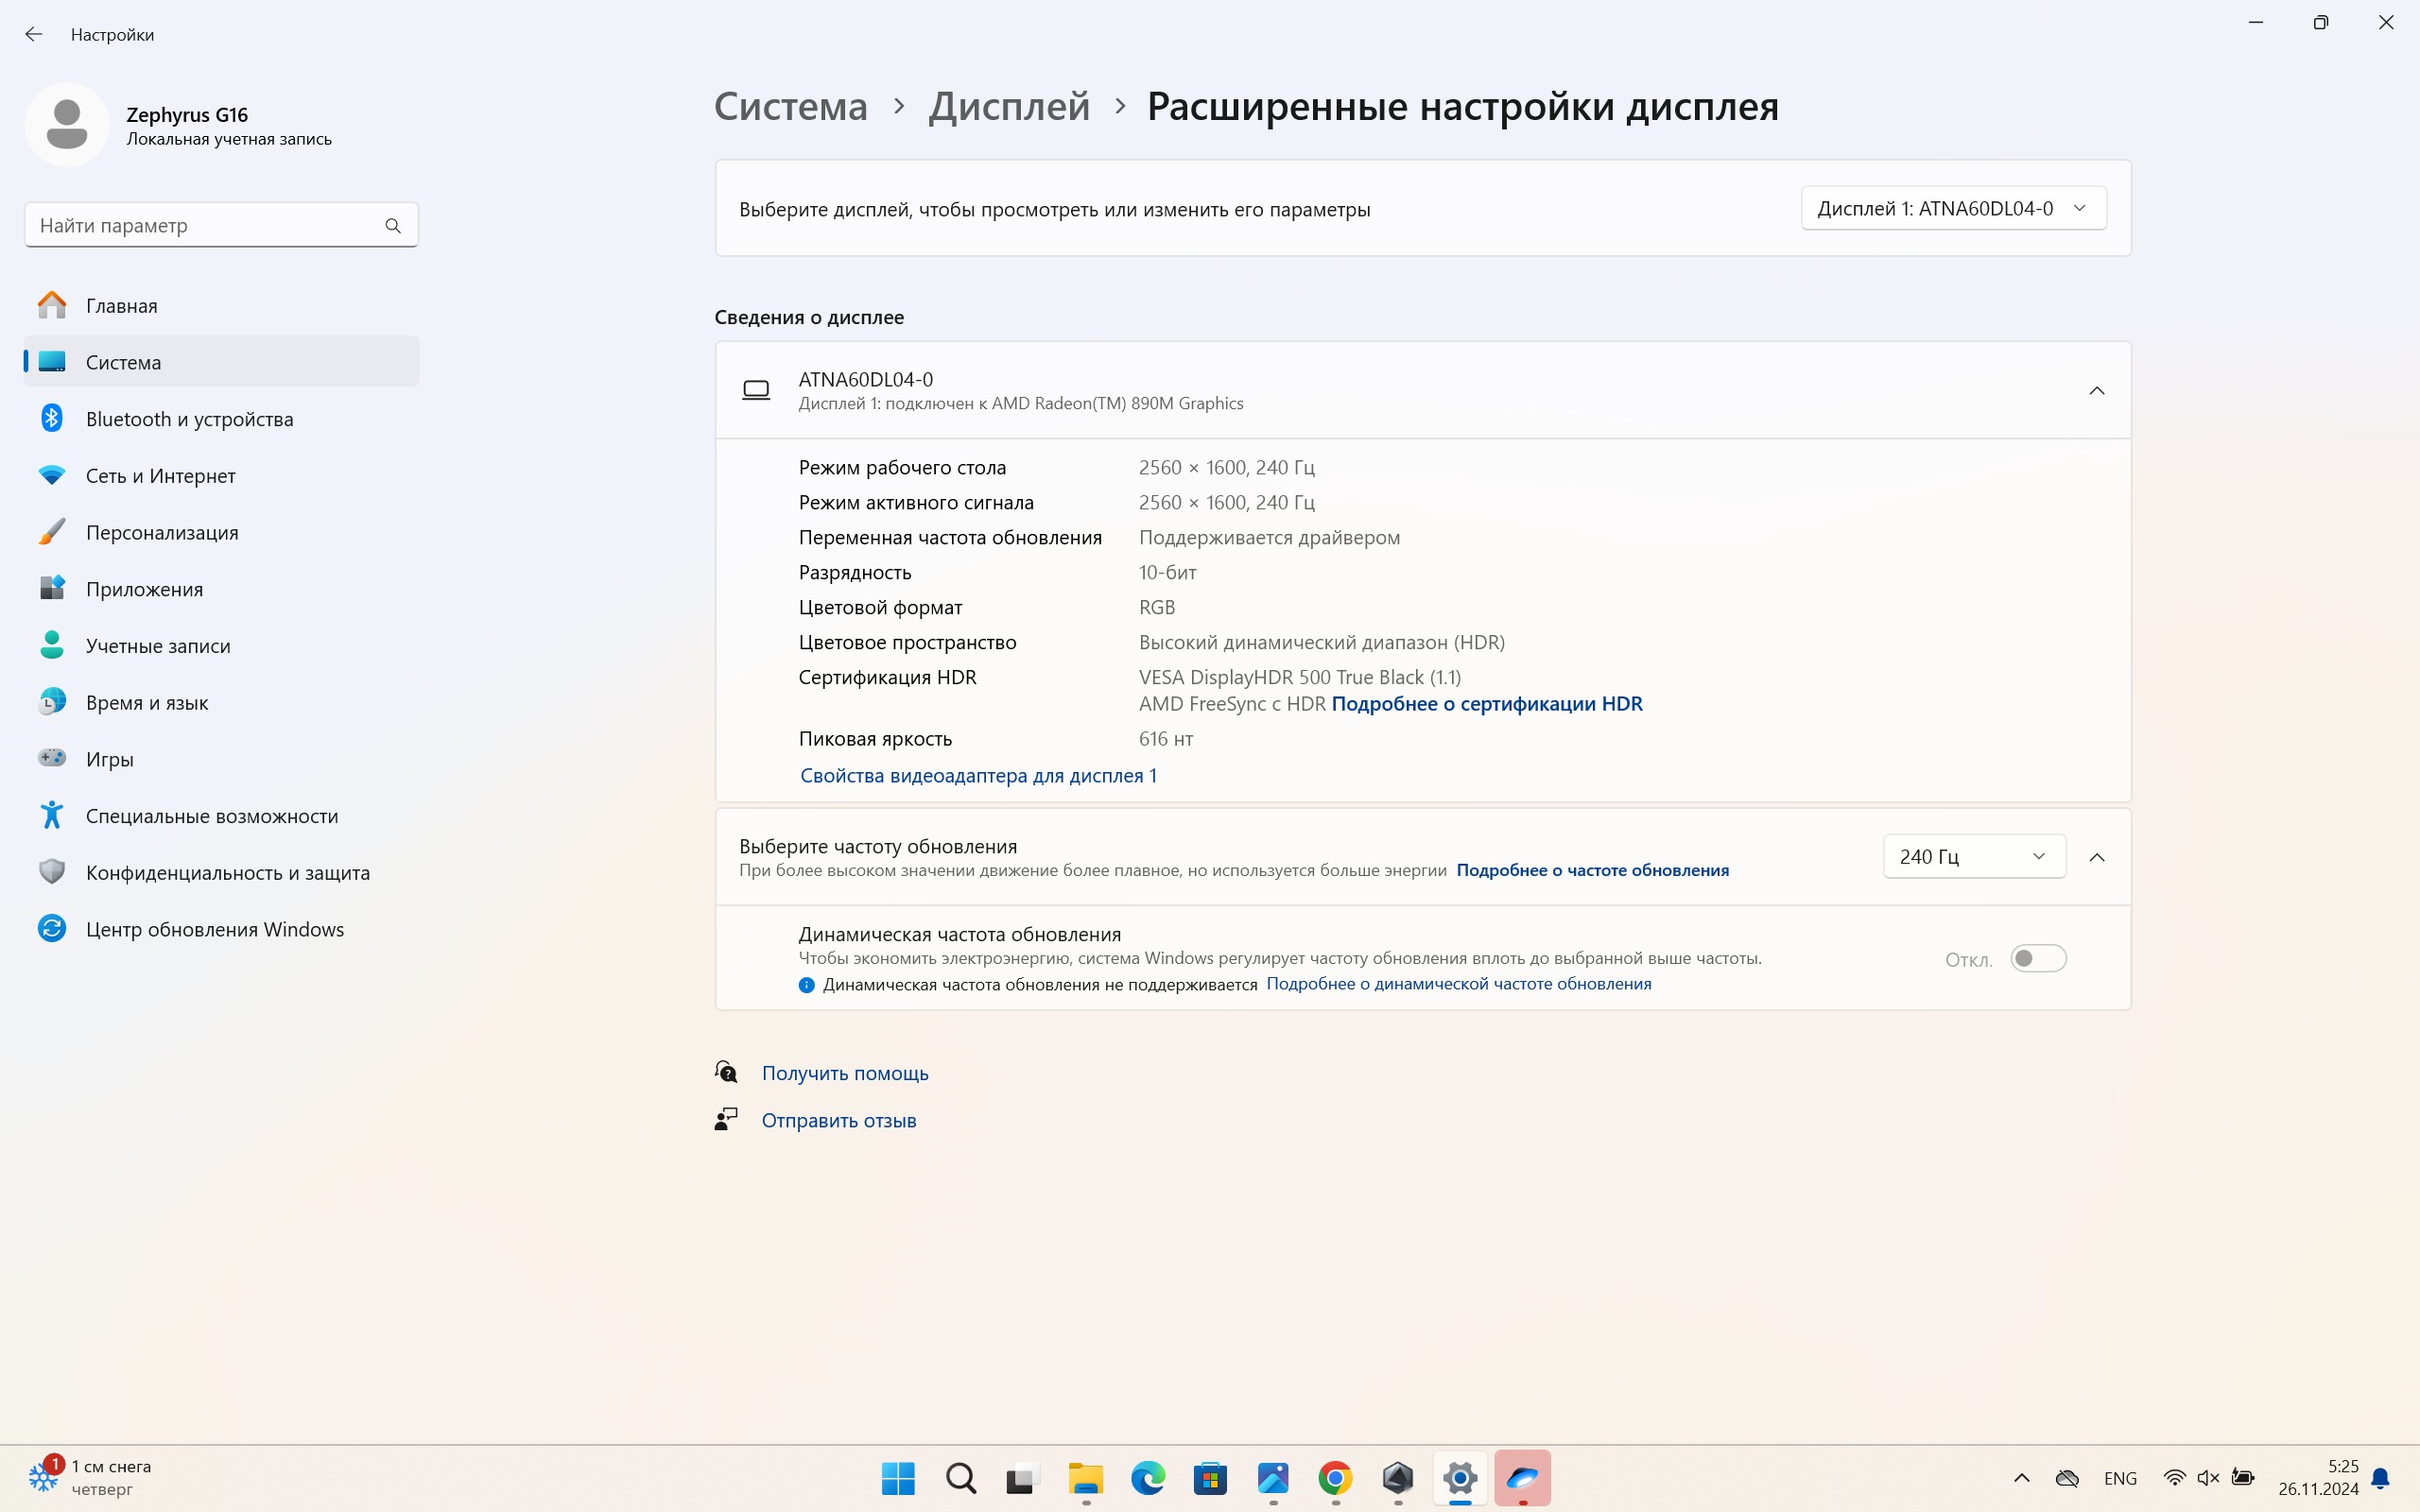Open Приложения settings

click(221, 589)
